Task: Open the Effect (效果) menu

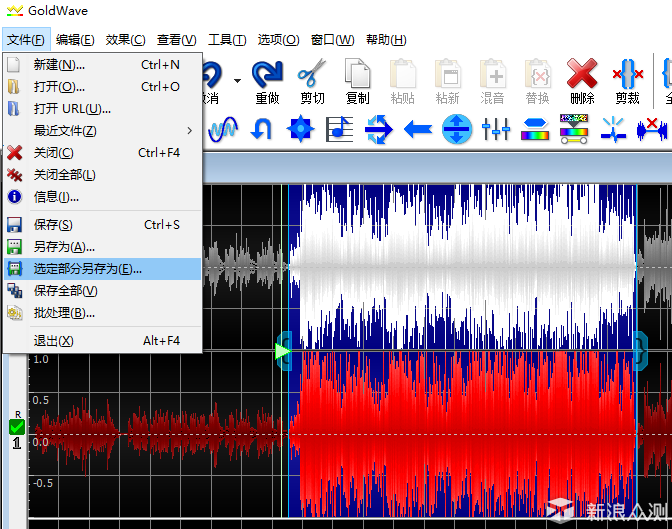Action: (x=126, y=40)
